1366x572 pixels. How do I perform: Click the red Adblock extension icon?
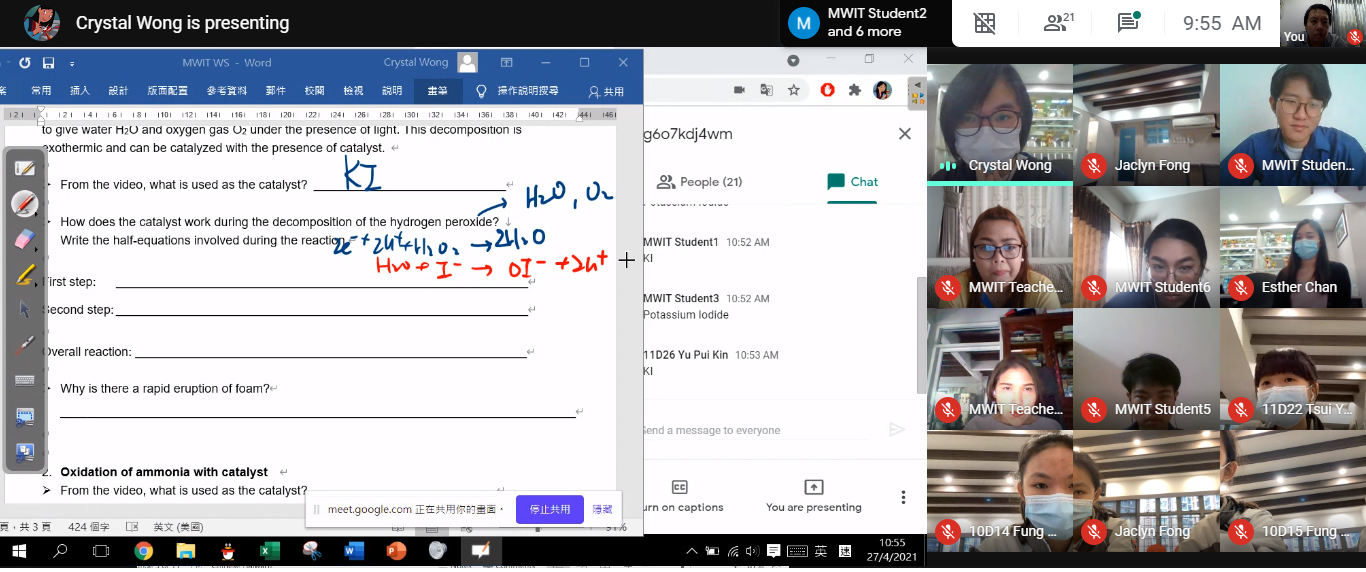coord(828,90)
